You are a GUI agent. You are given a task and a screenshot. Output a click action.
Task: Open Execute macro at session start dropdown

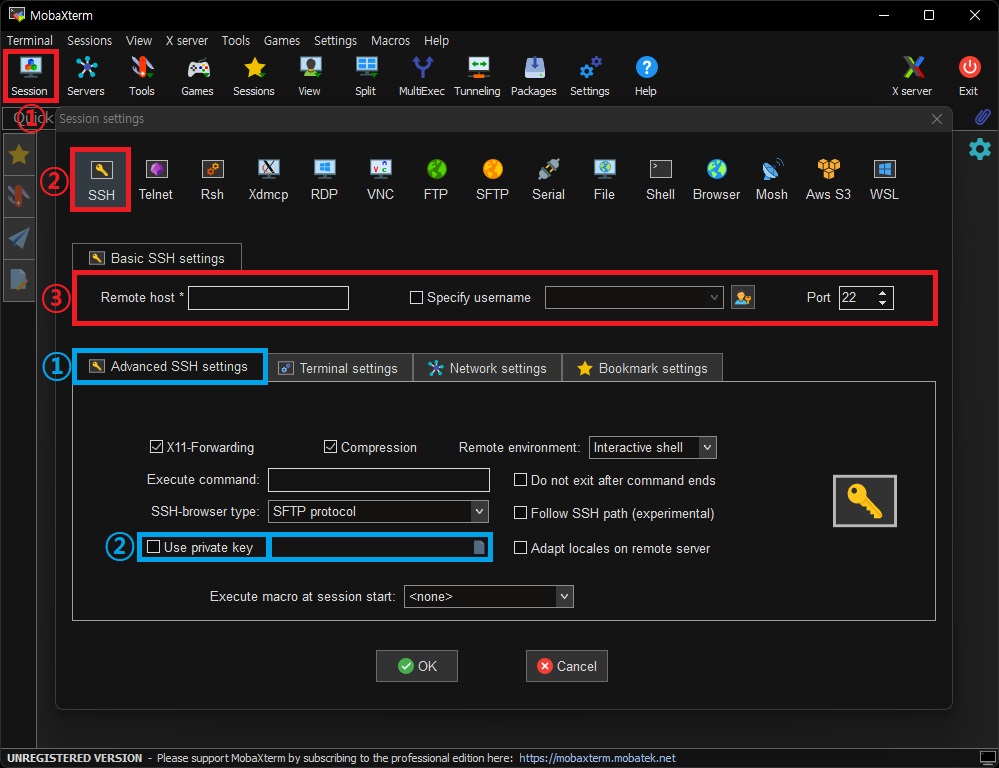(x=564, y=597)
